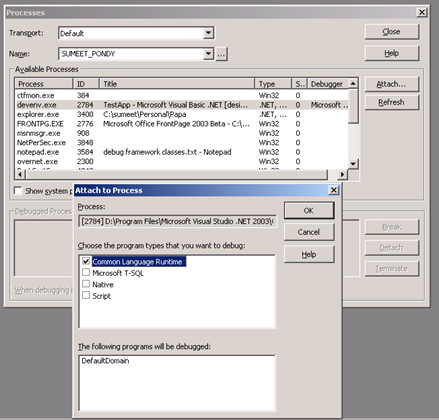Click the process list scroll down arrow
This screenshot has width=439, height=420.
click(353, 164)
